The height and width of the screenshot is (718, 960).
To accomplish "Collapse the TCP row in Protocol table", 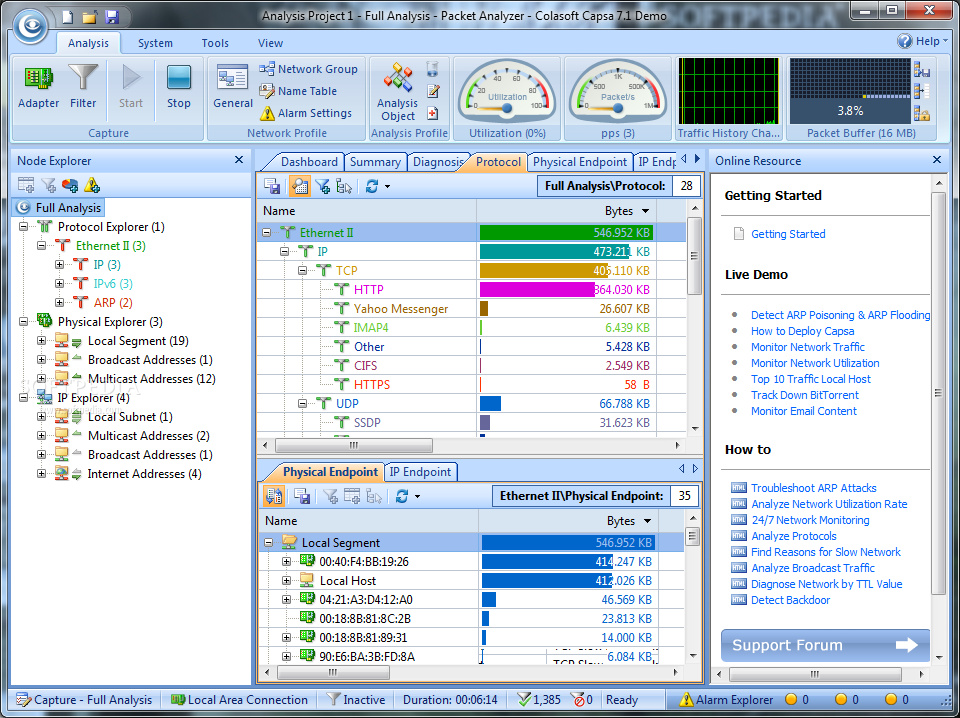I will pyautogui.click(x=302, y=271).
